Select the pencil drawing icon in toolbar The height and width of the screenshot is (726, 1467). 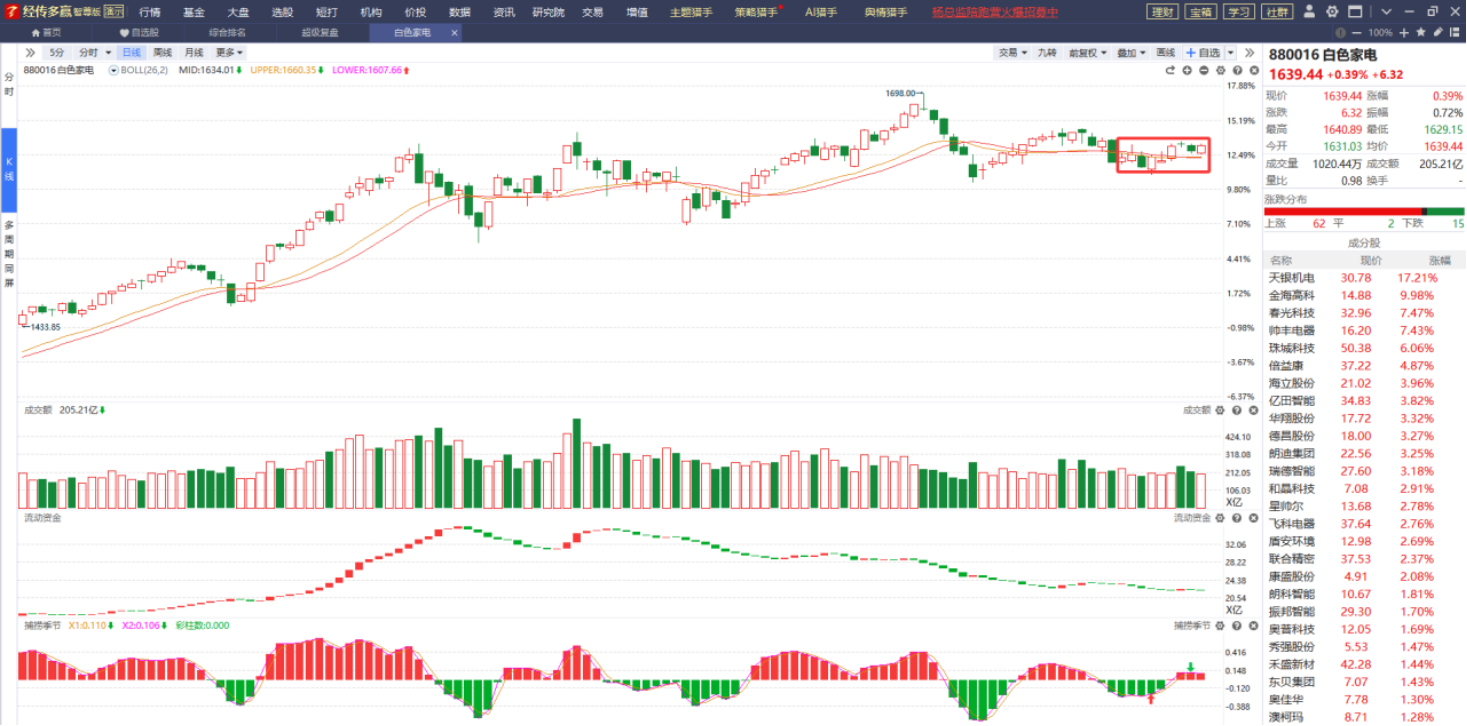coord(1437,33)
